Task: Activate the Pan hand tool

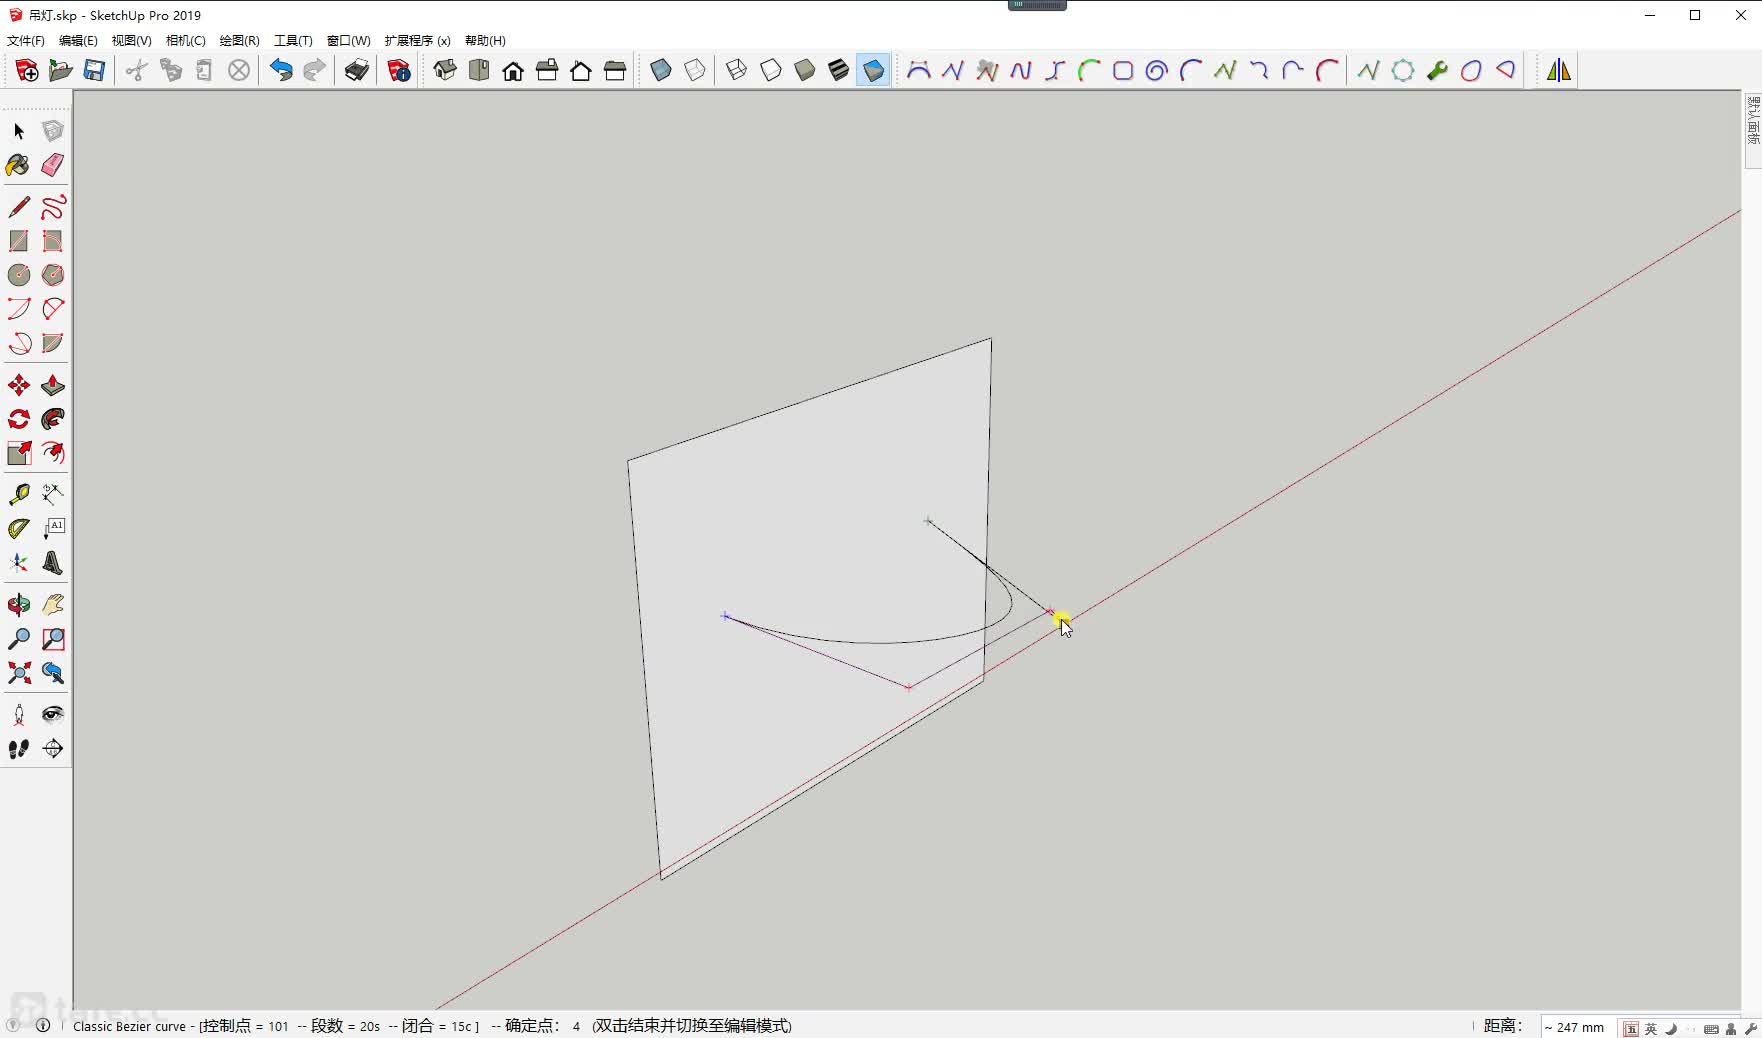Action: tap(53, 605)
